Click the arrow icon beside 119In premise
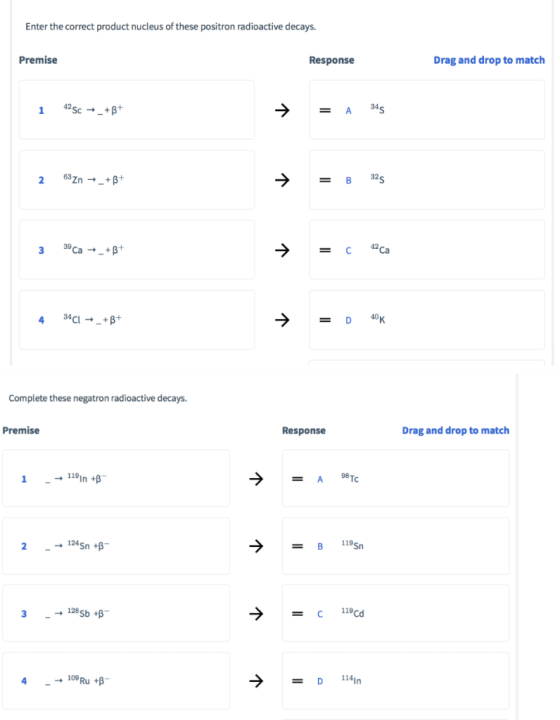The width and height of the screenshot is (560, 720). tap(256, 479)
